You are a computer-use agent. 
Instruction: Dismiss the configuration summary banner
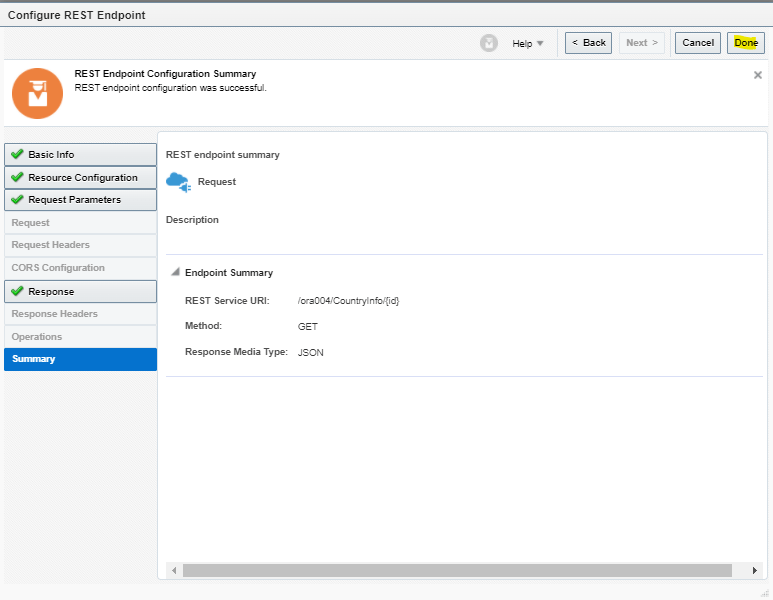pyautogui.click(x=757, y=75)
